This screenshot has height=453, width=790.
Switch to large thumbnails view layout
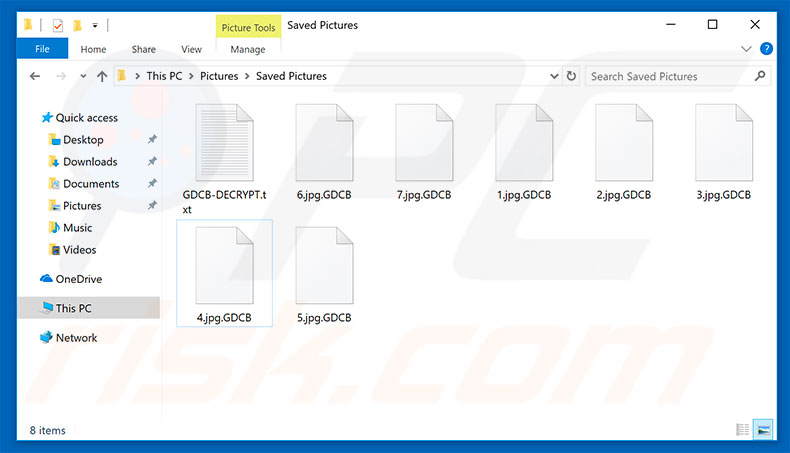[x=762, y=430]
